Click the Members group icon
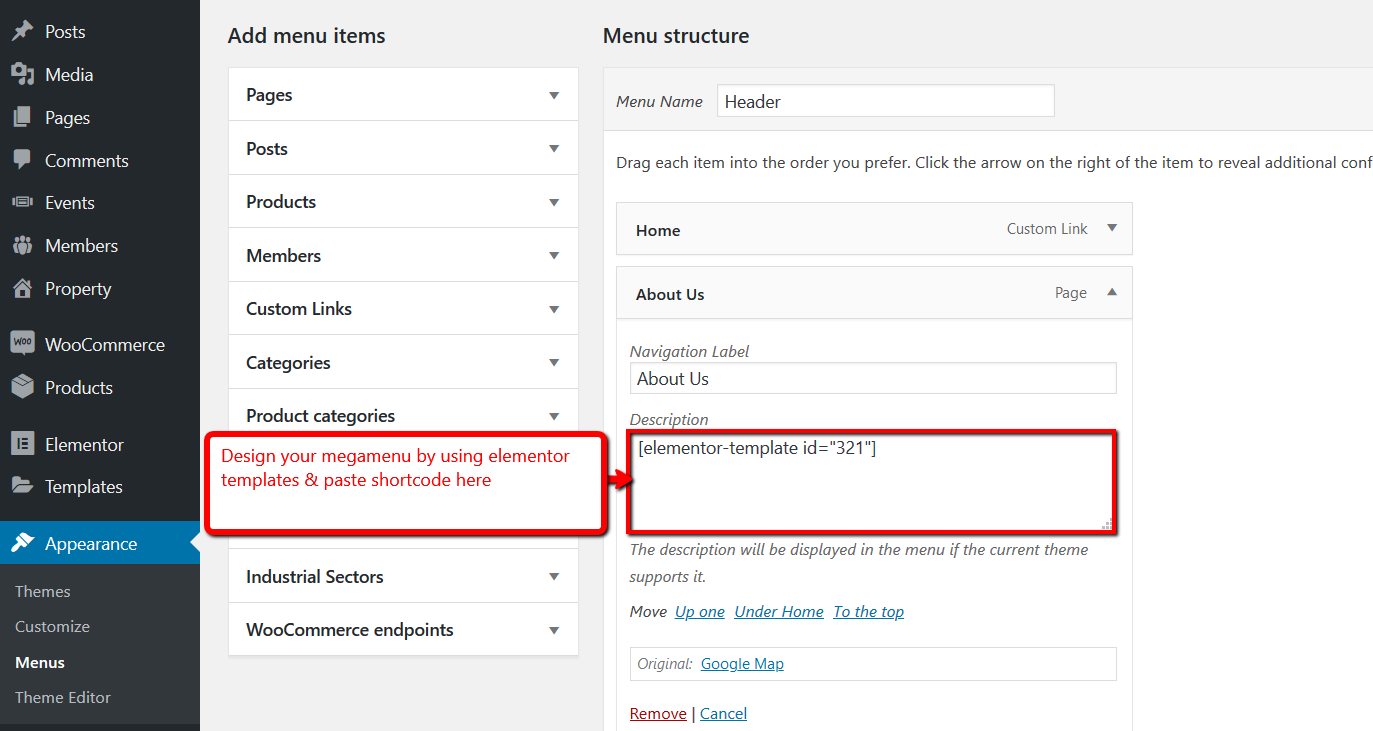 22,245
